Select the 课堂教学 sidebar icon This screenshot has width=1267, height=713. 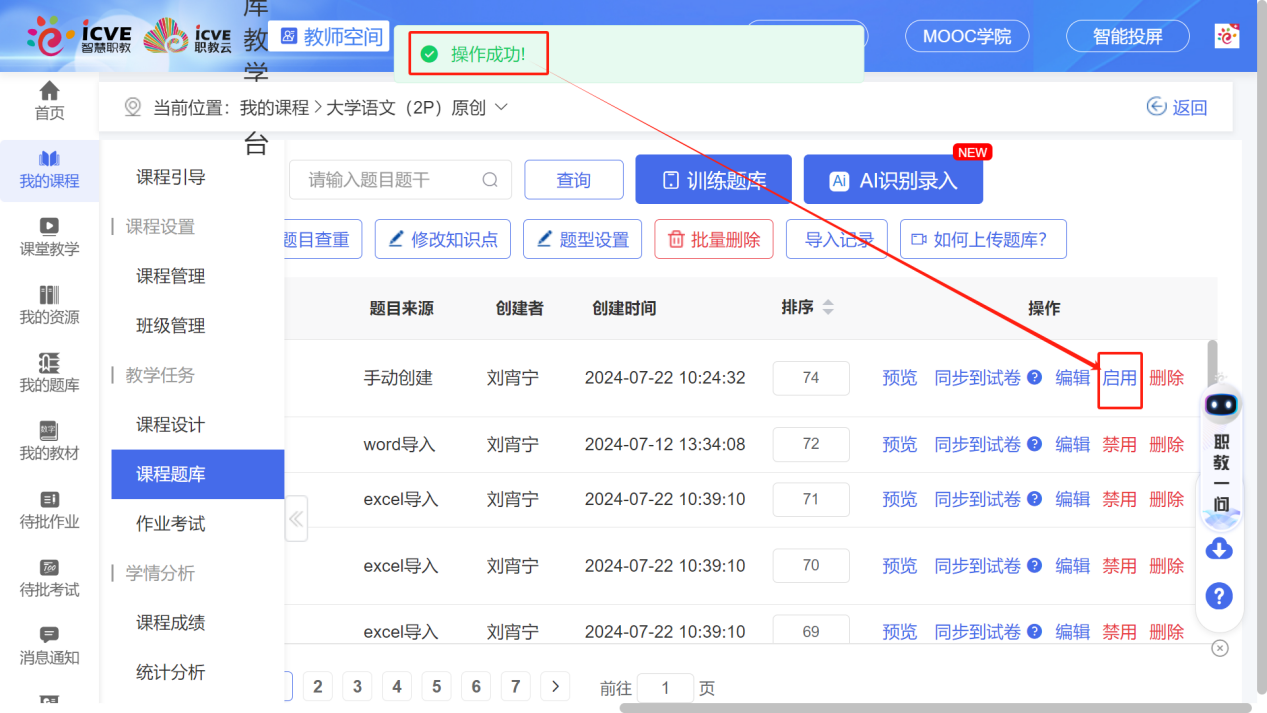[48, 237]
